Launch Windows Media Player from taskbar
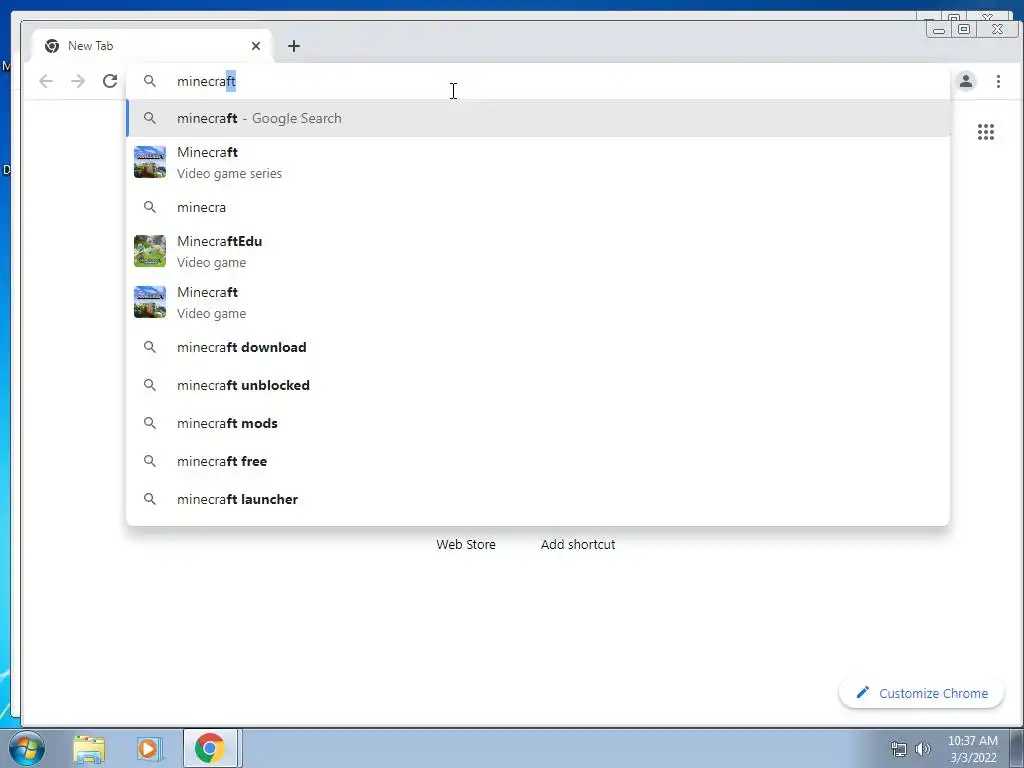This screenshot has width=1024, height=768. click(148, 748)
